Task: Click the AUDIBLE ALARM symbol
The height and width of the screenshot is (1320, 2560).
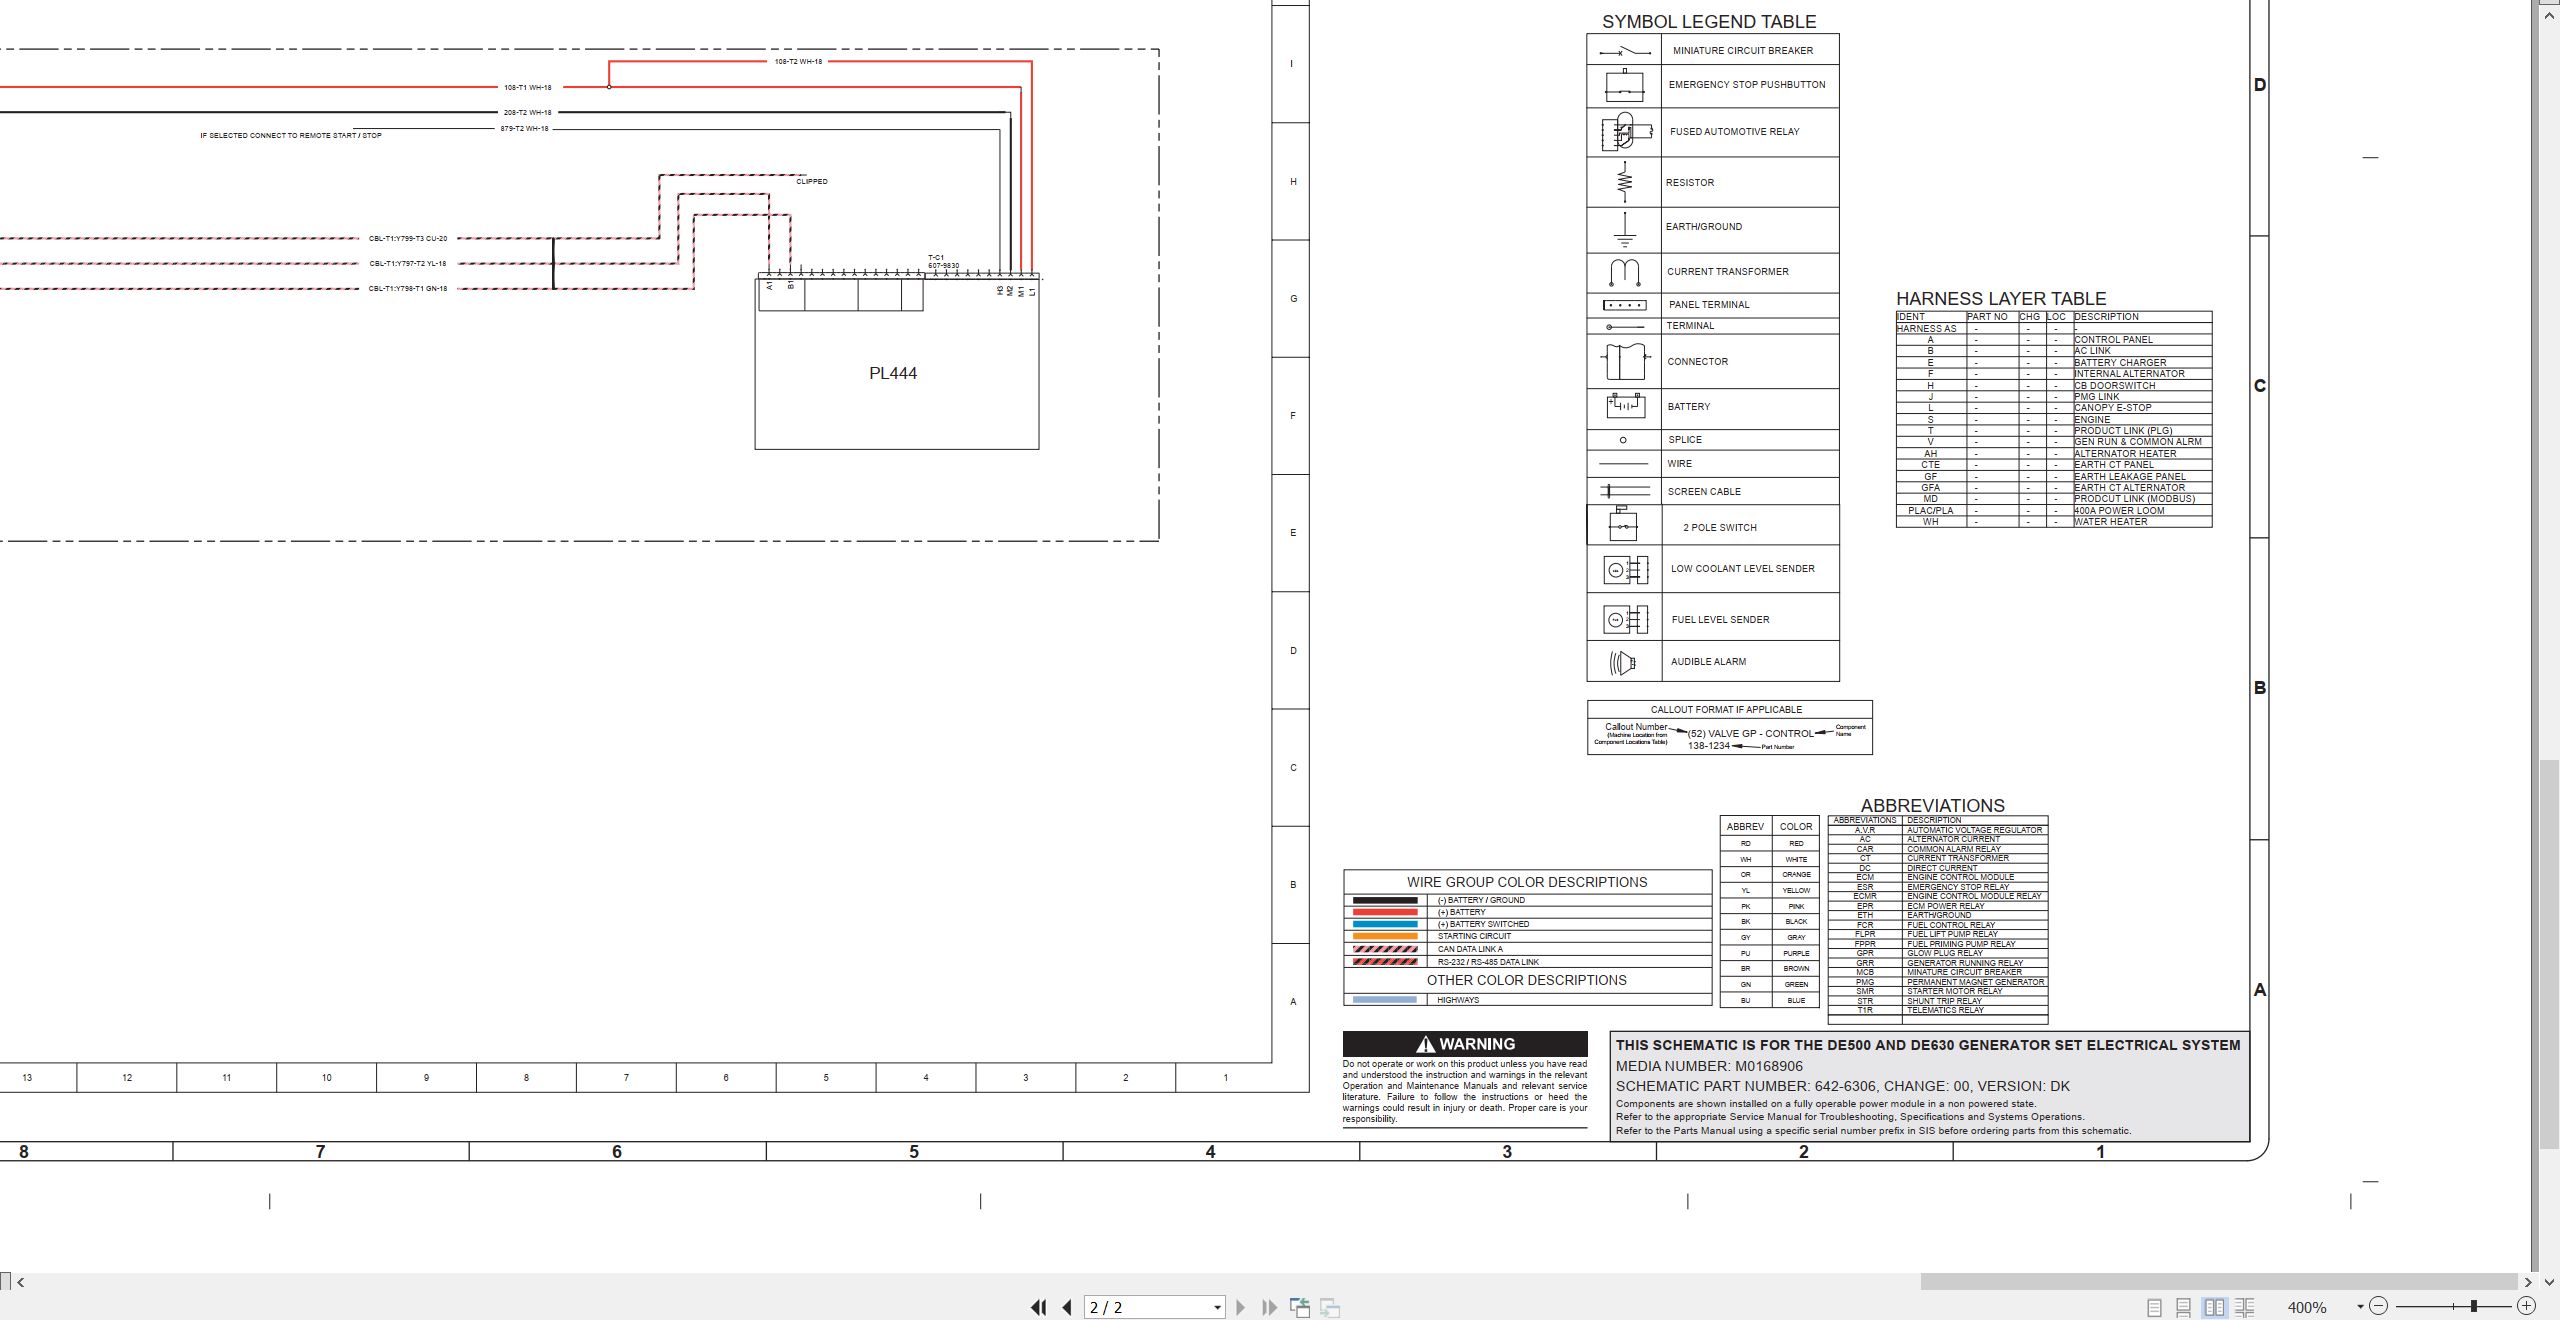Action: [1622, 662]
